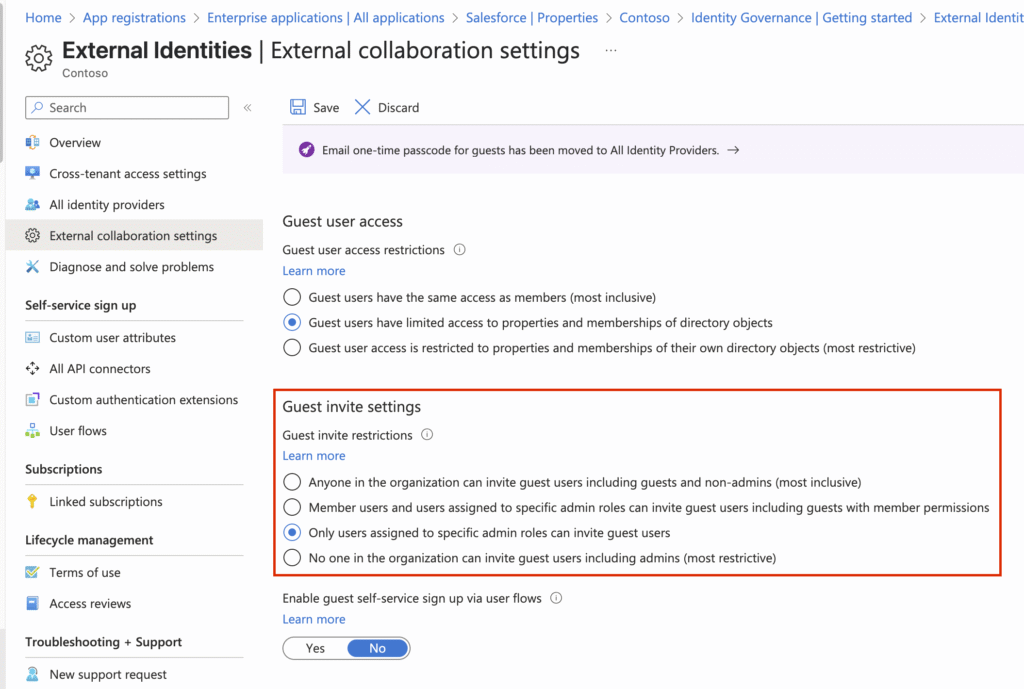Set guest self-service sign up to Yes

[x=315, y=648]
